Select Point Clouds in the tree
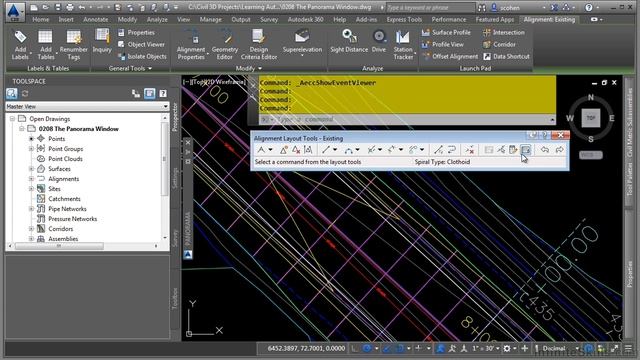The height and width of the screenshot is (360, 640). coord(65,159)
